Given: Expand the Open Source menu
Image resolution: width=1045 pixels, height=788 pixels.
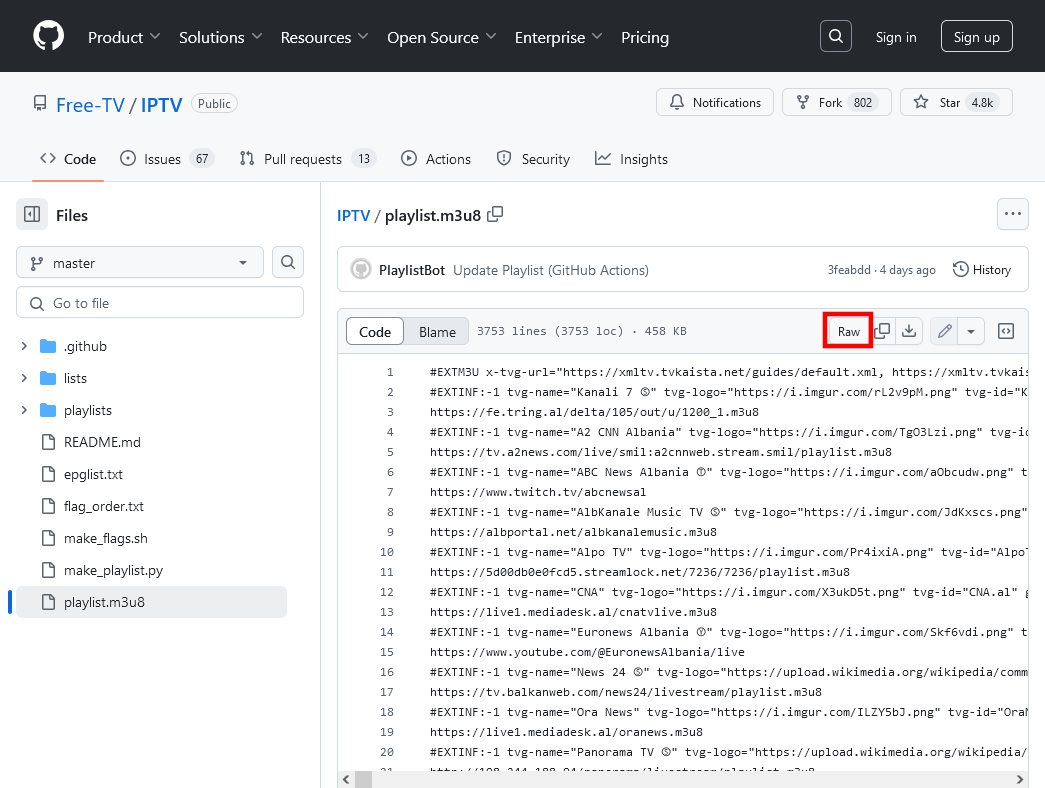Looking at the screenshot, I should [x=441, y=37].
